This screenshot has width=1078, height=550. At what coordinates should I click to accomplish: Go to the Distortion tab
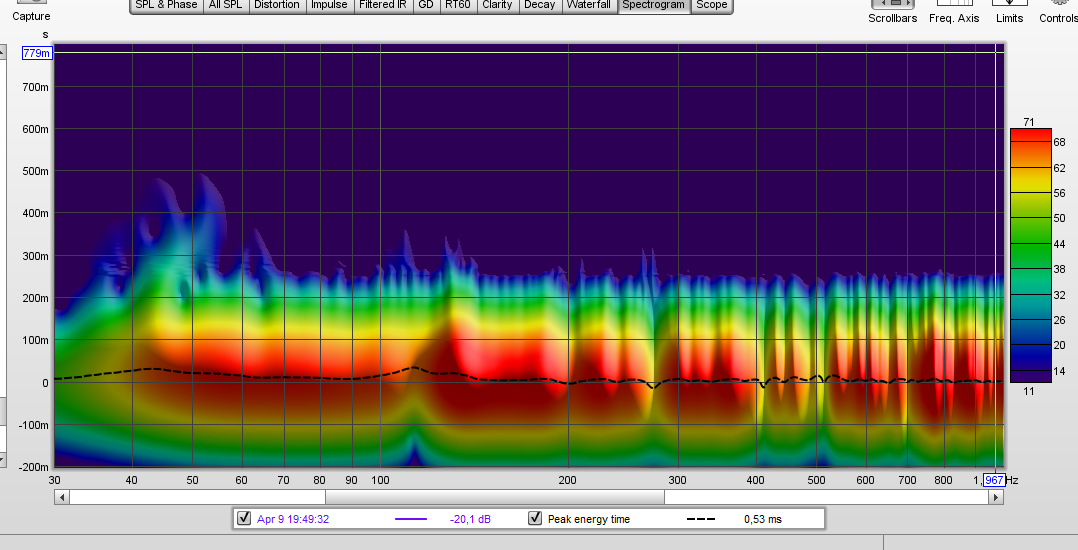point(276,5)
